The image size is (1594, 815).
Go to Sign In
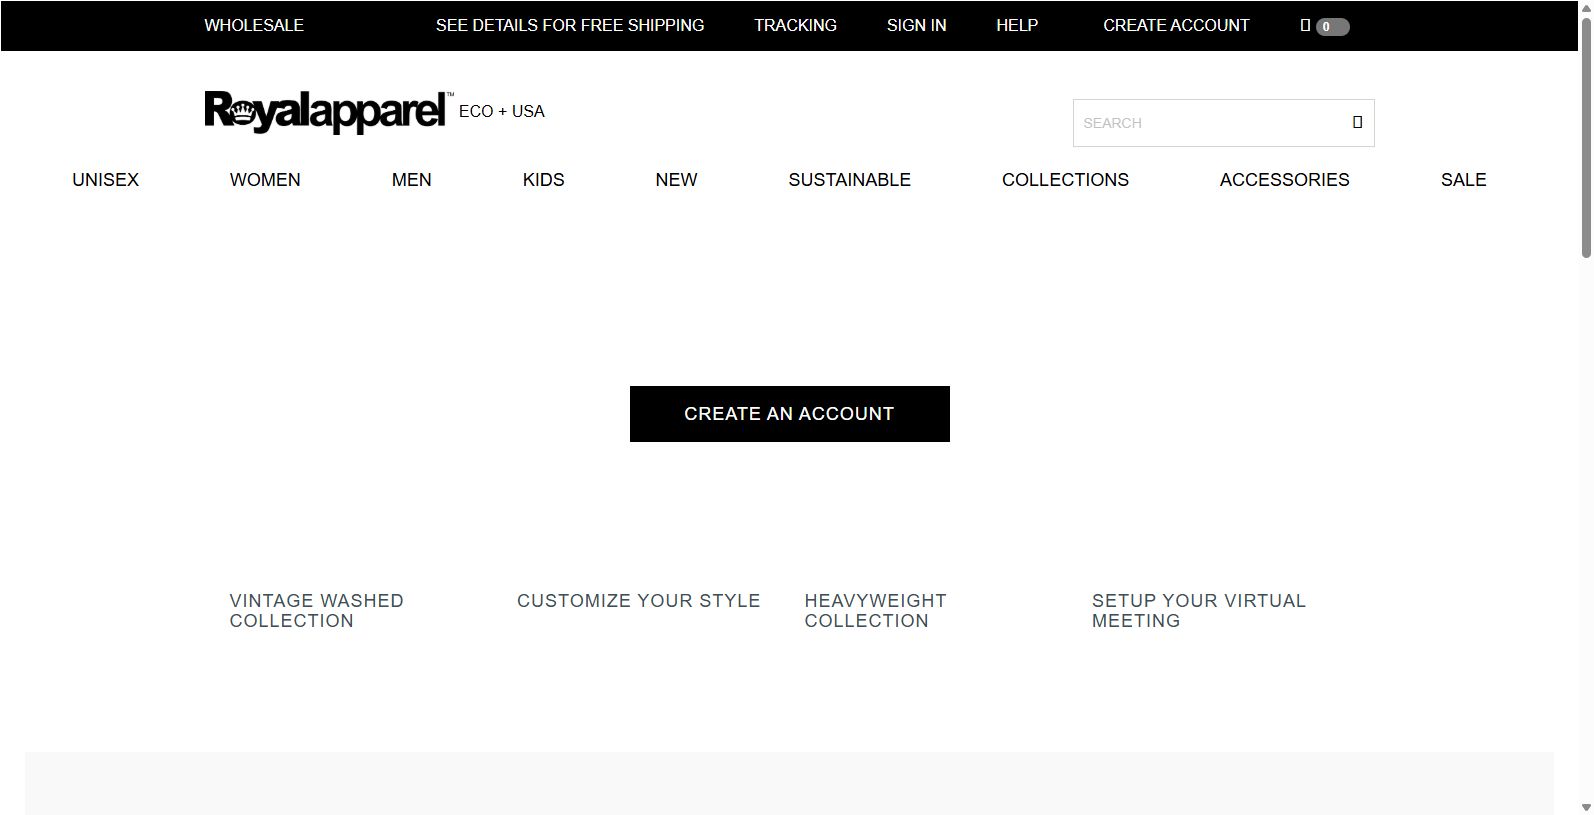pyautogui.click(x=916, y=25)
